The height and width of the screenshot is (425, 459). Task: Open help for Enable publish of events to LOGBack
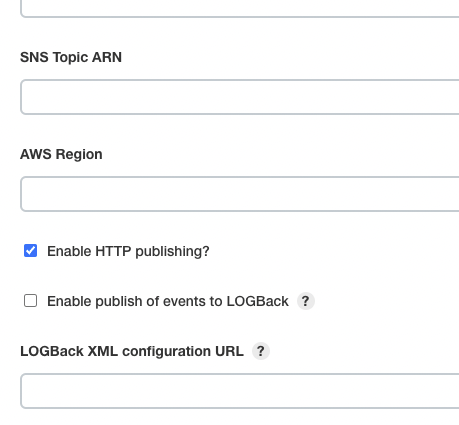click(x=306, y=301)
